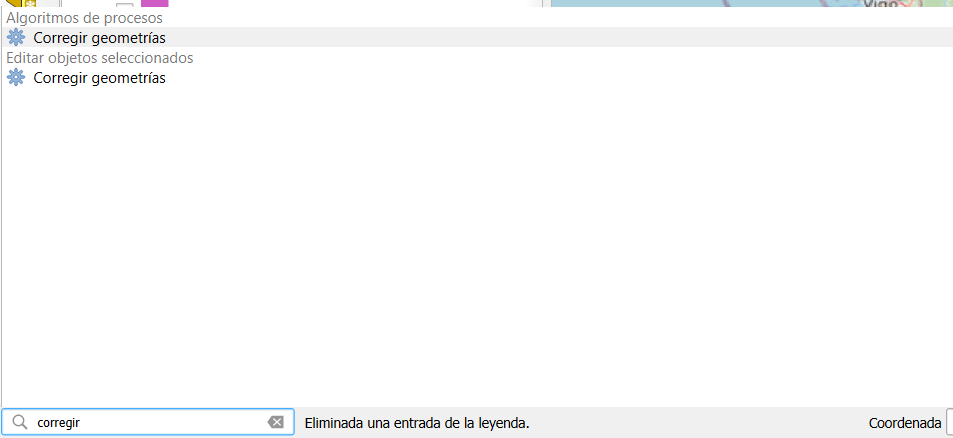Click the coordinate input box after Coordenada

(949, 423)
